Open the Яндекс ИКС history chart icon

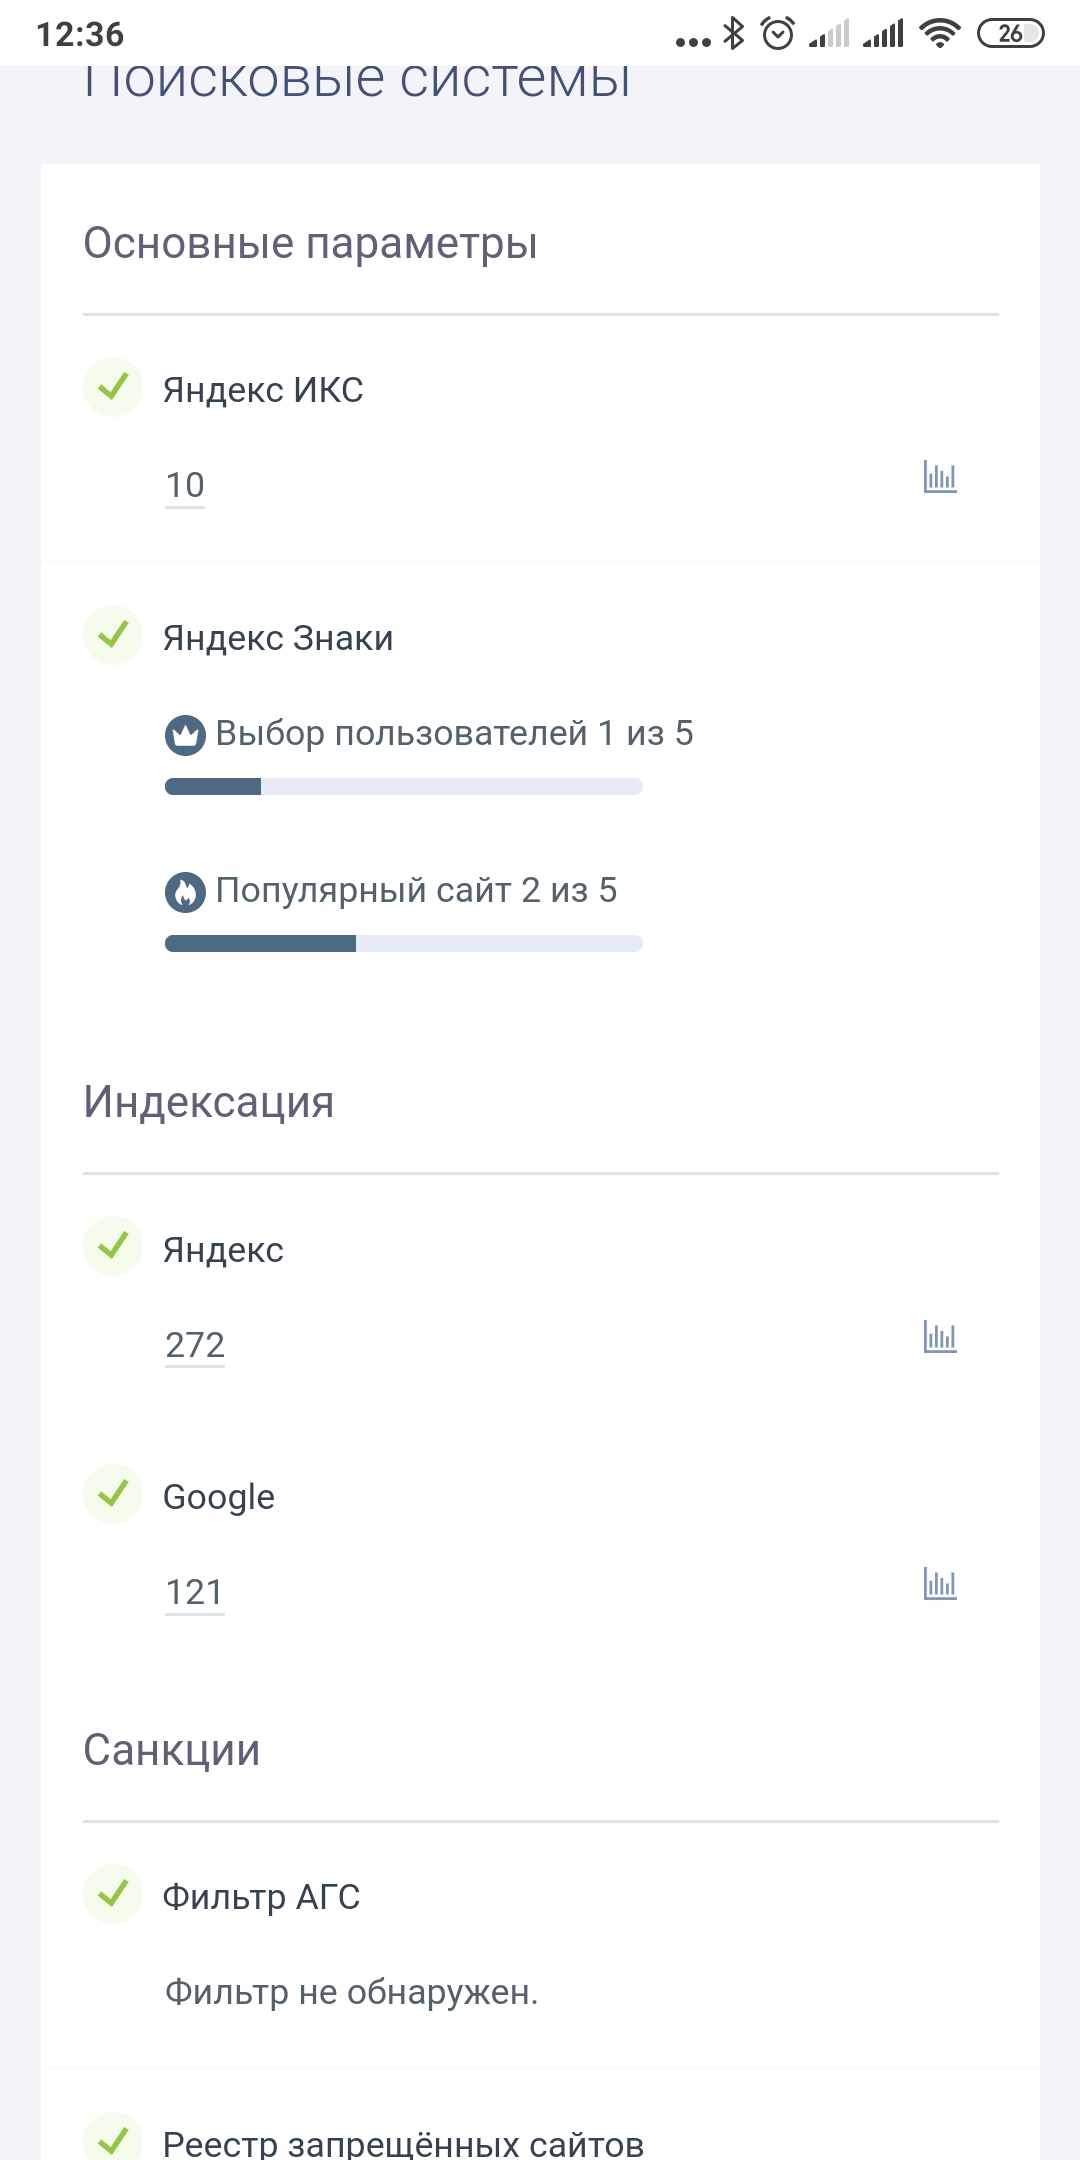(940, 477)
